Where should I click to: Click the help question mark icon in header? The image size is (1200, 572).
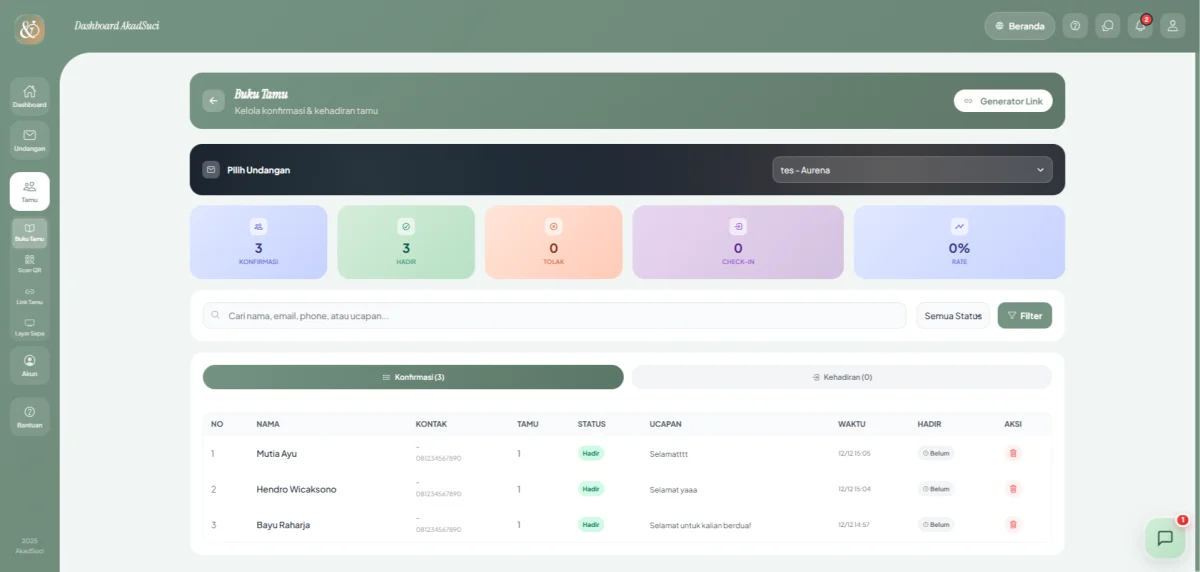(1075, 26)
